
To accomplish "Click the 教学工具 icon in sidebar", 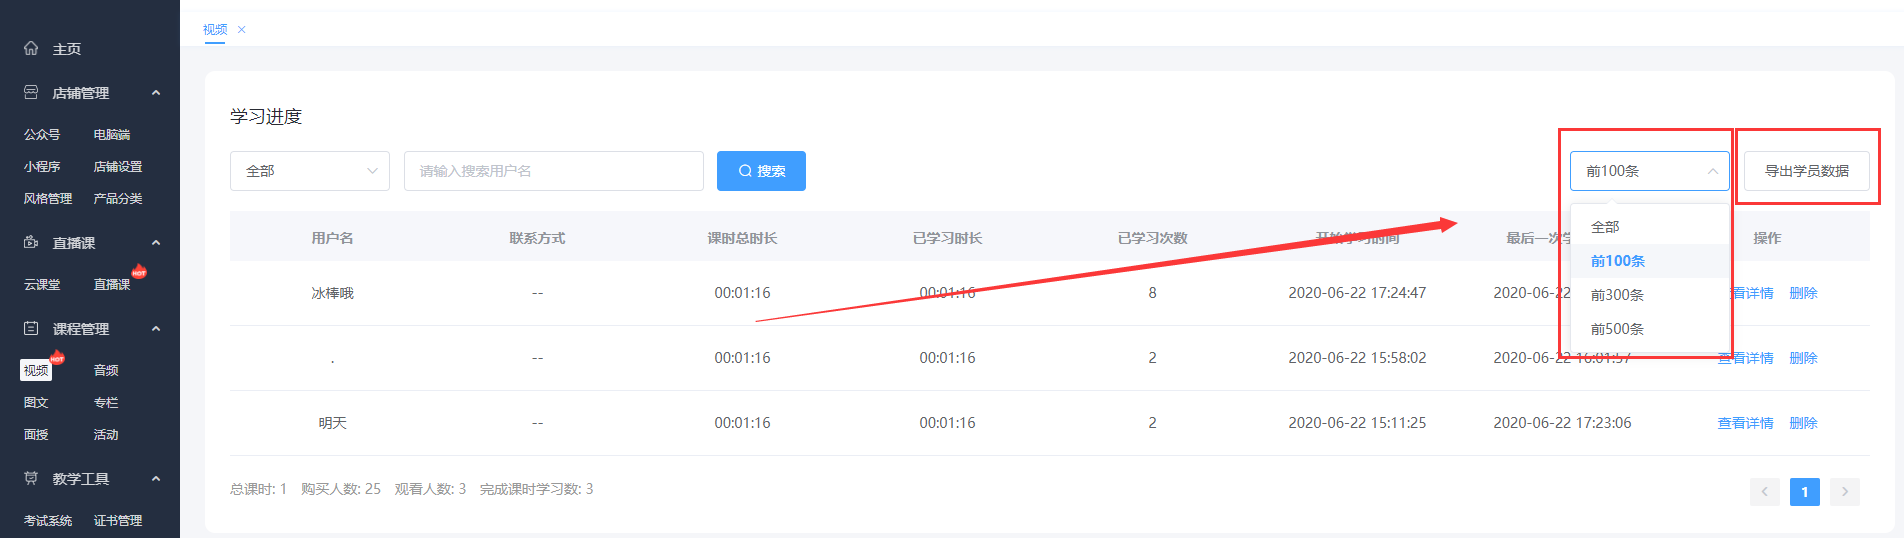I will tap(31, 478).
